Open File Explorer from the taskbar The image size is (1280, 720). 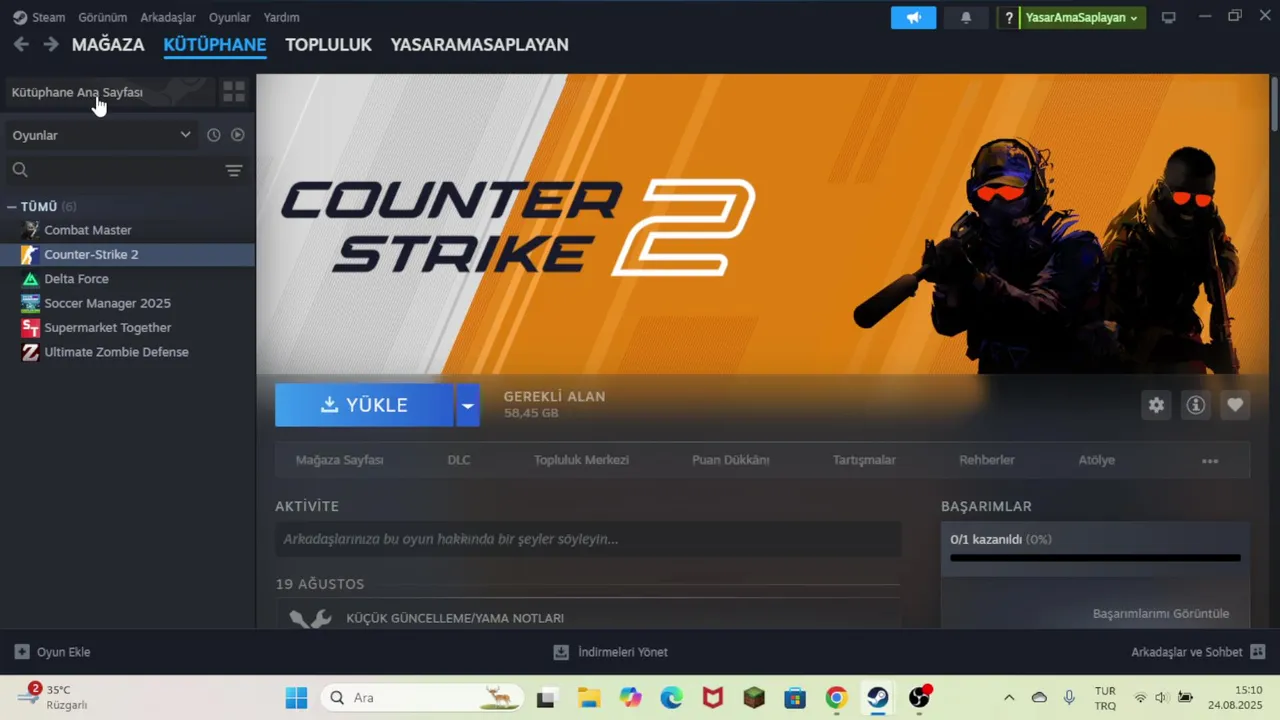click(x=588, y=697)
